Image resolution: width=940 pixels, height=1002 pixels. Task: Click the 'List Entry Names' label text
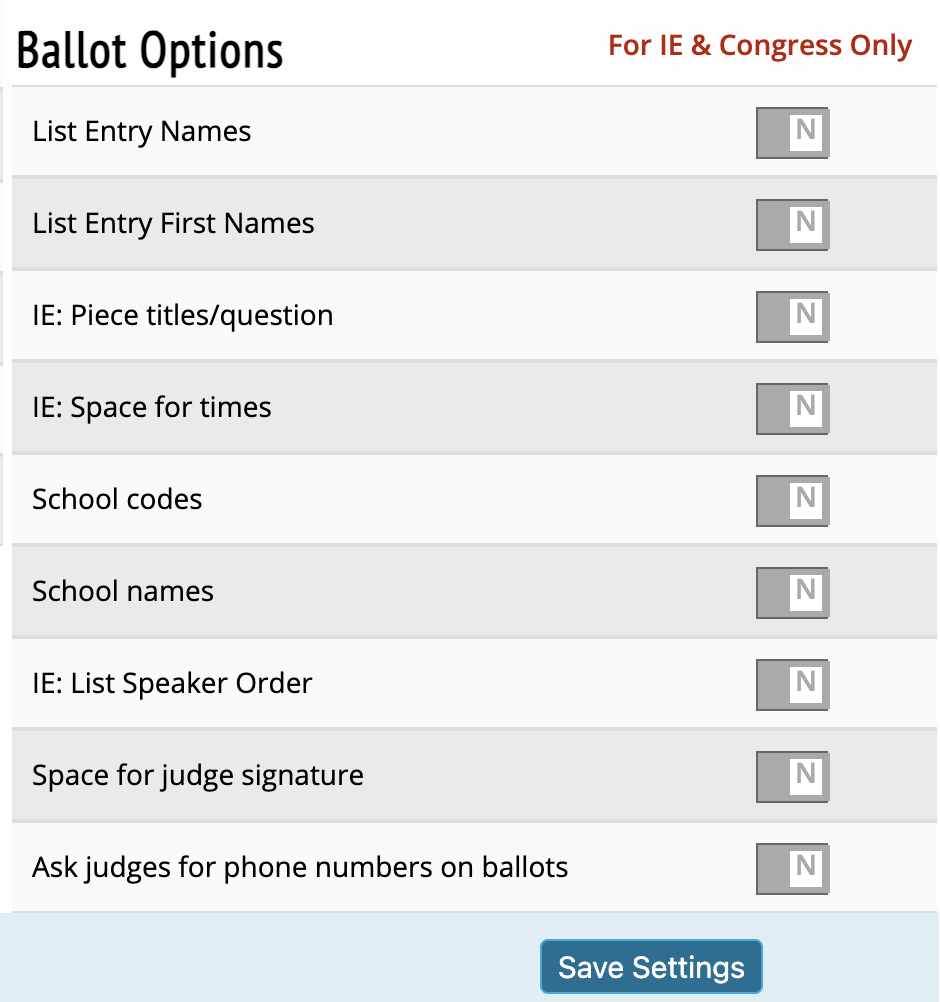tap(141, 132)
